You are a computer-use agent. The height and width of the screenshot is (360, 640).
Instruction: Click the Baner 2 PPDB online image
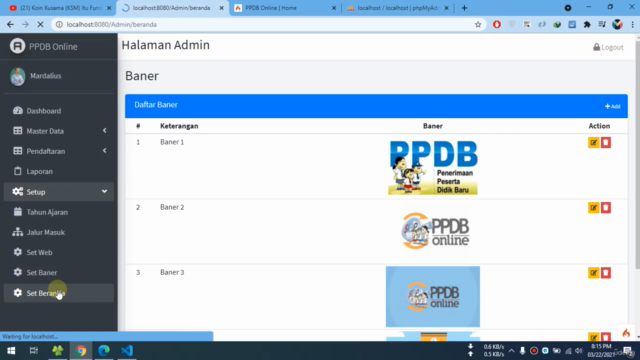[x=435, y=231]
